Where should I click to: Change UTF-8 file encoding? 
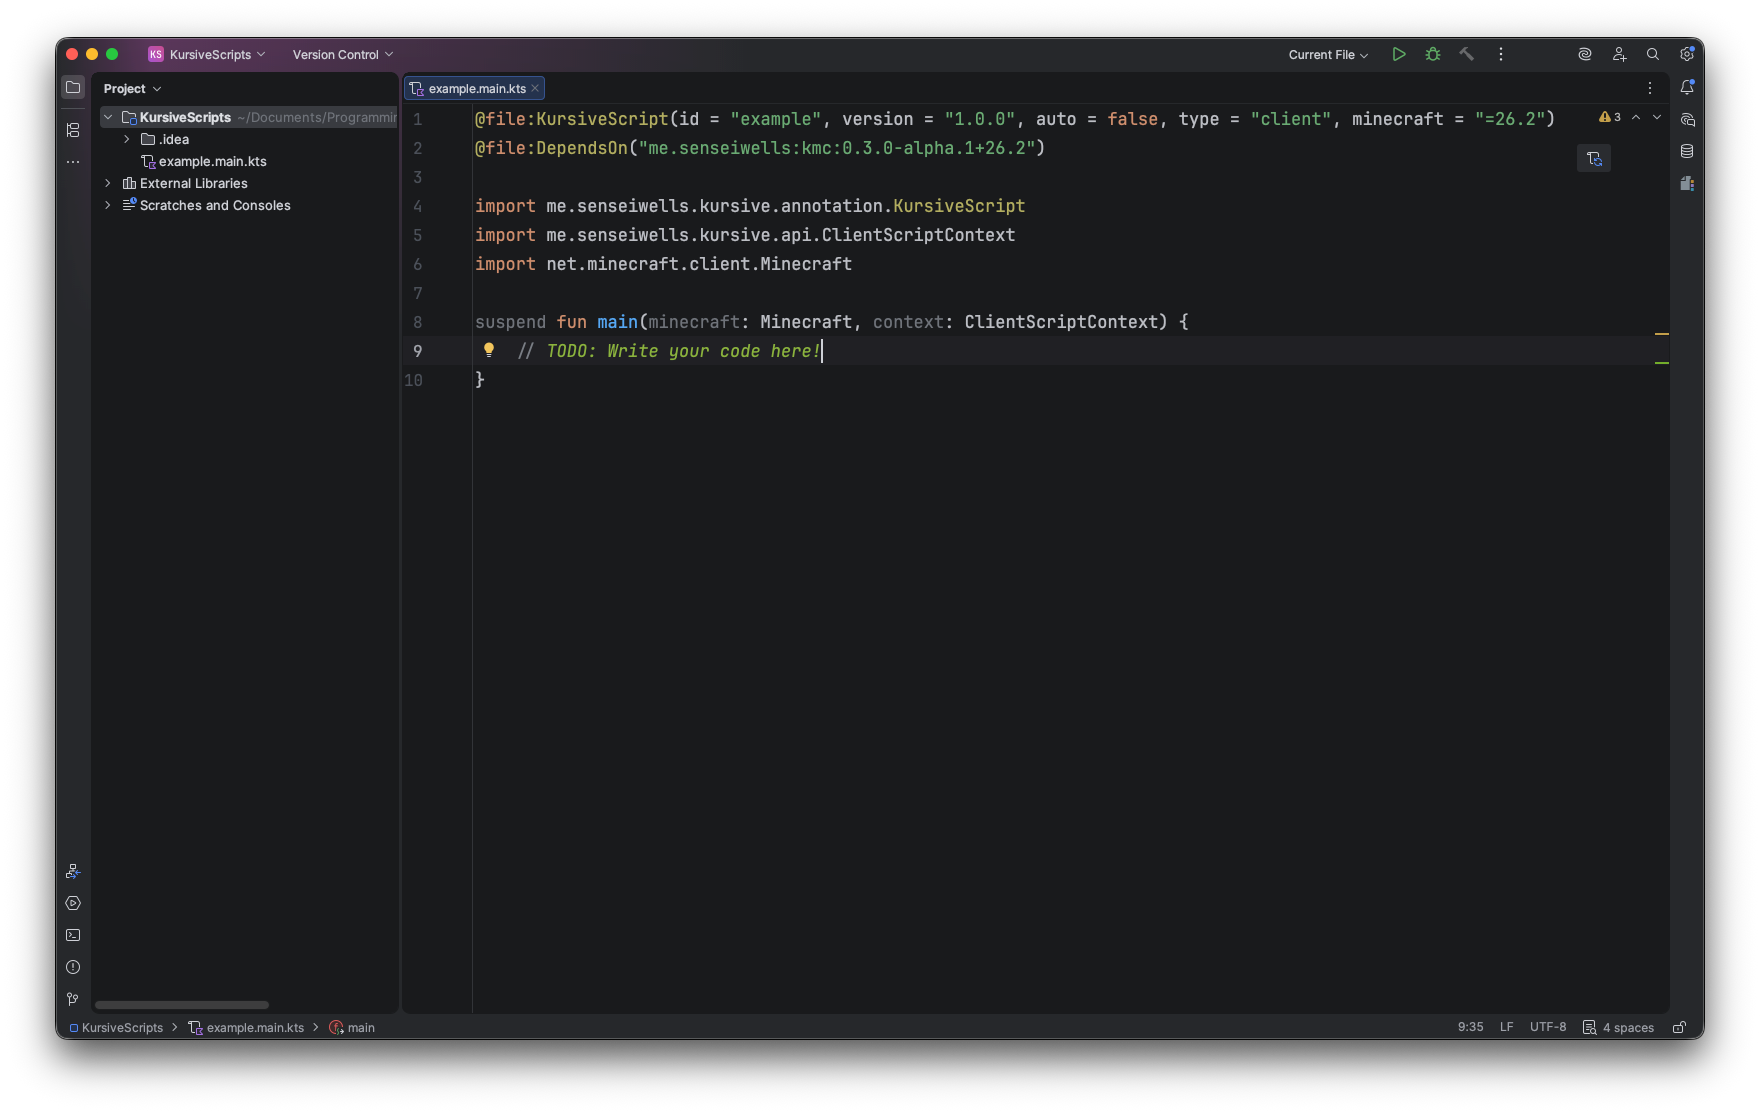pyautogui.click(x=1548, y=1027)
